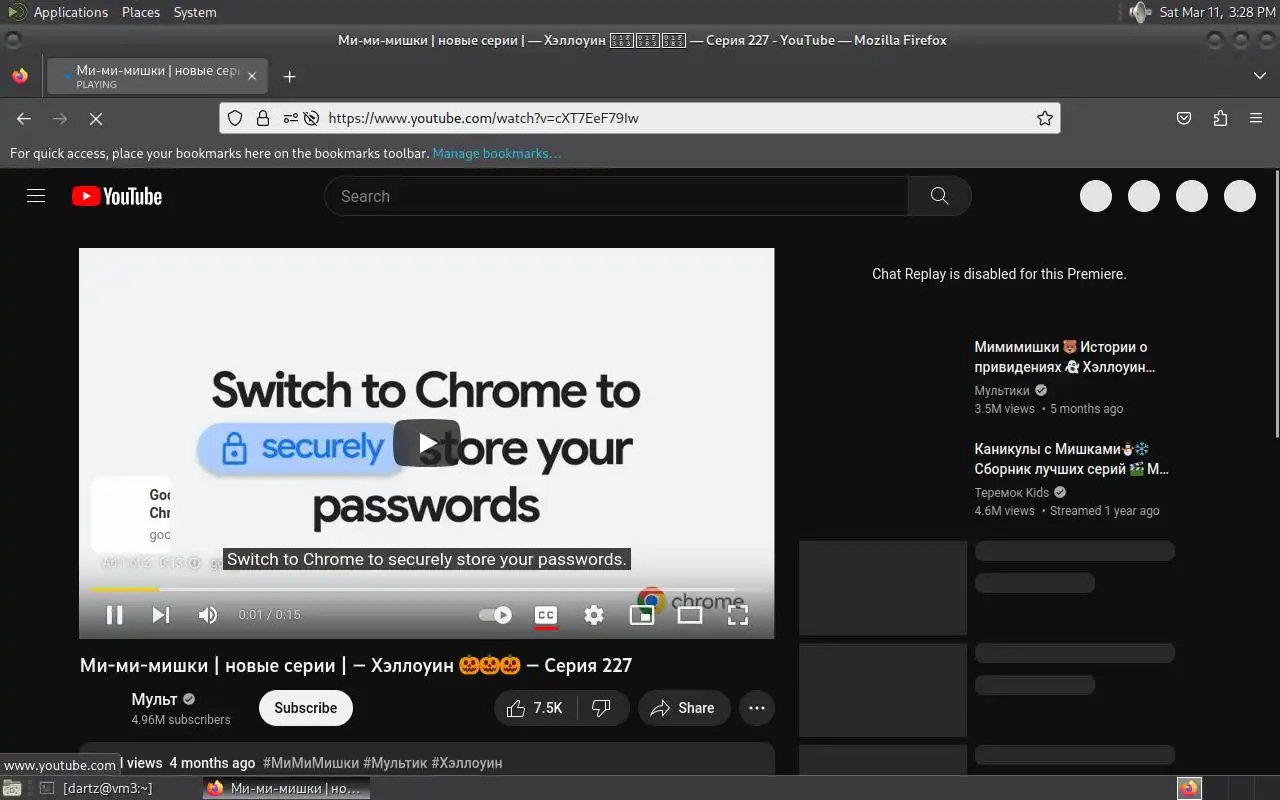
Task: Open recommended video Каникулы с Мишками
Action: pos(1072,459)
